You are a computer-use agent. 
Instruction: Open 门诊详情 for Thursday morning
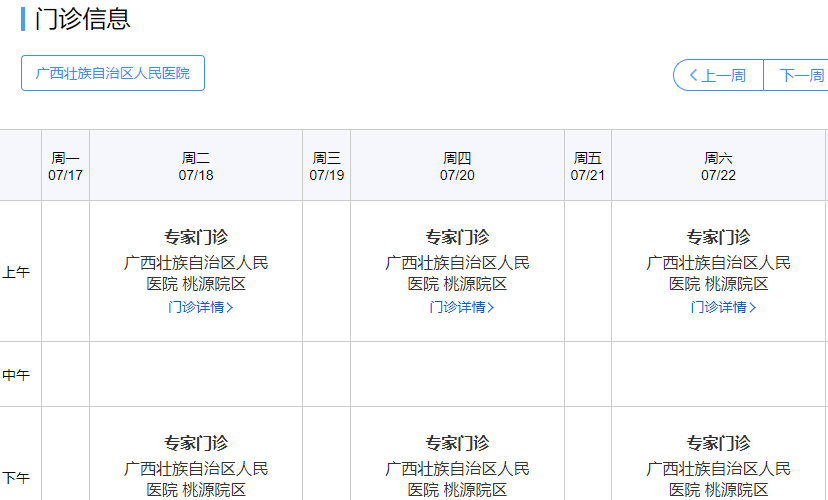pyautogui.click(x=461, y=307)
